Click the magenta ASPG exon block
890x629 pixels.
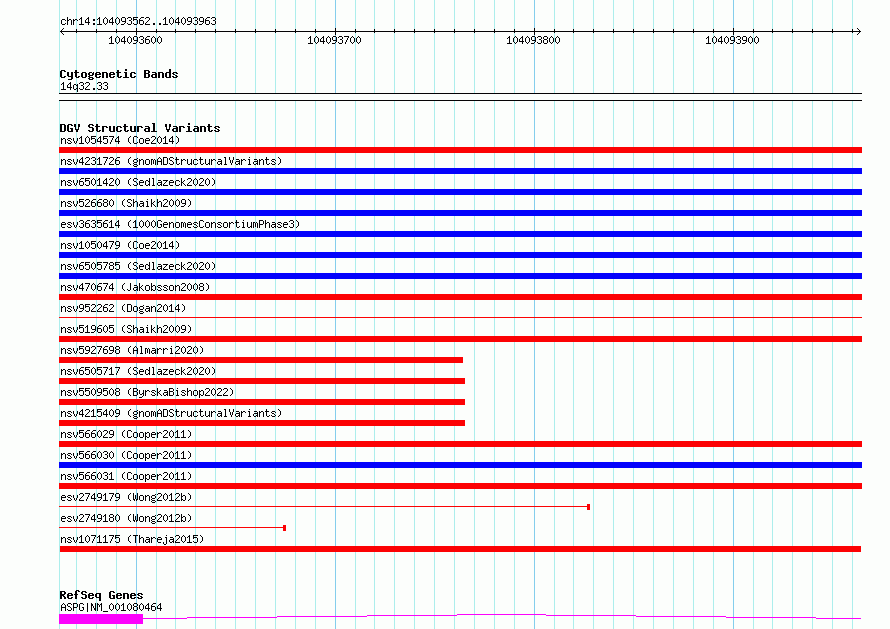(101, 619)
